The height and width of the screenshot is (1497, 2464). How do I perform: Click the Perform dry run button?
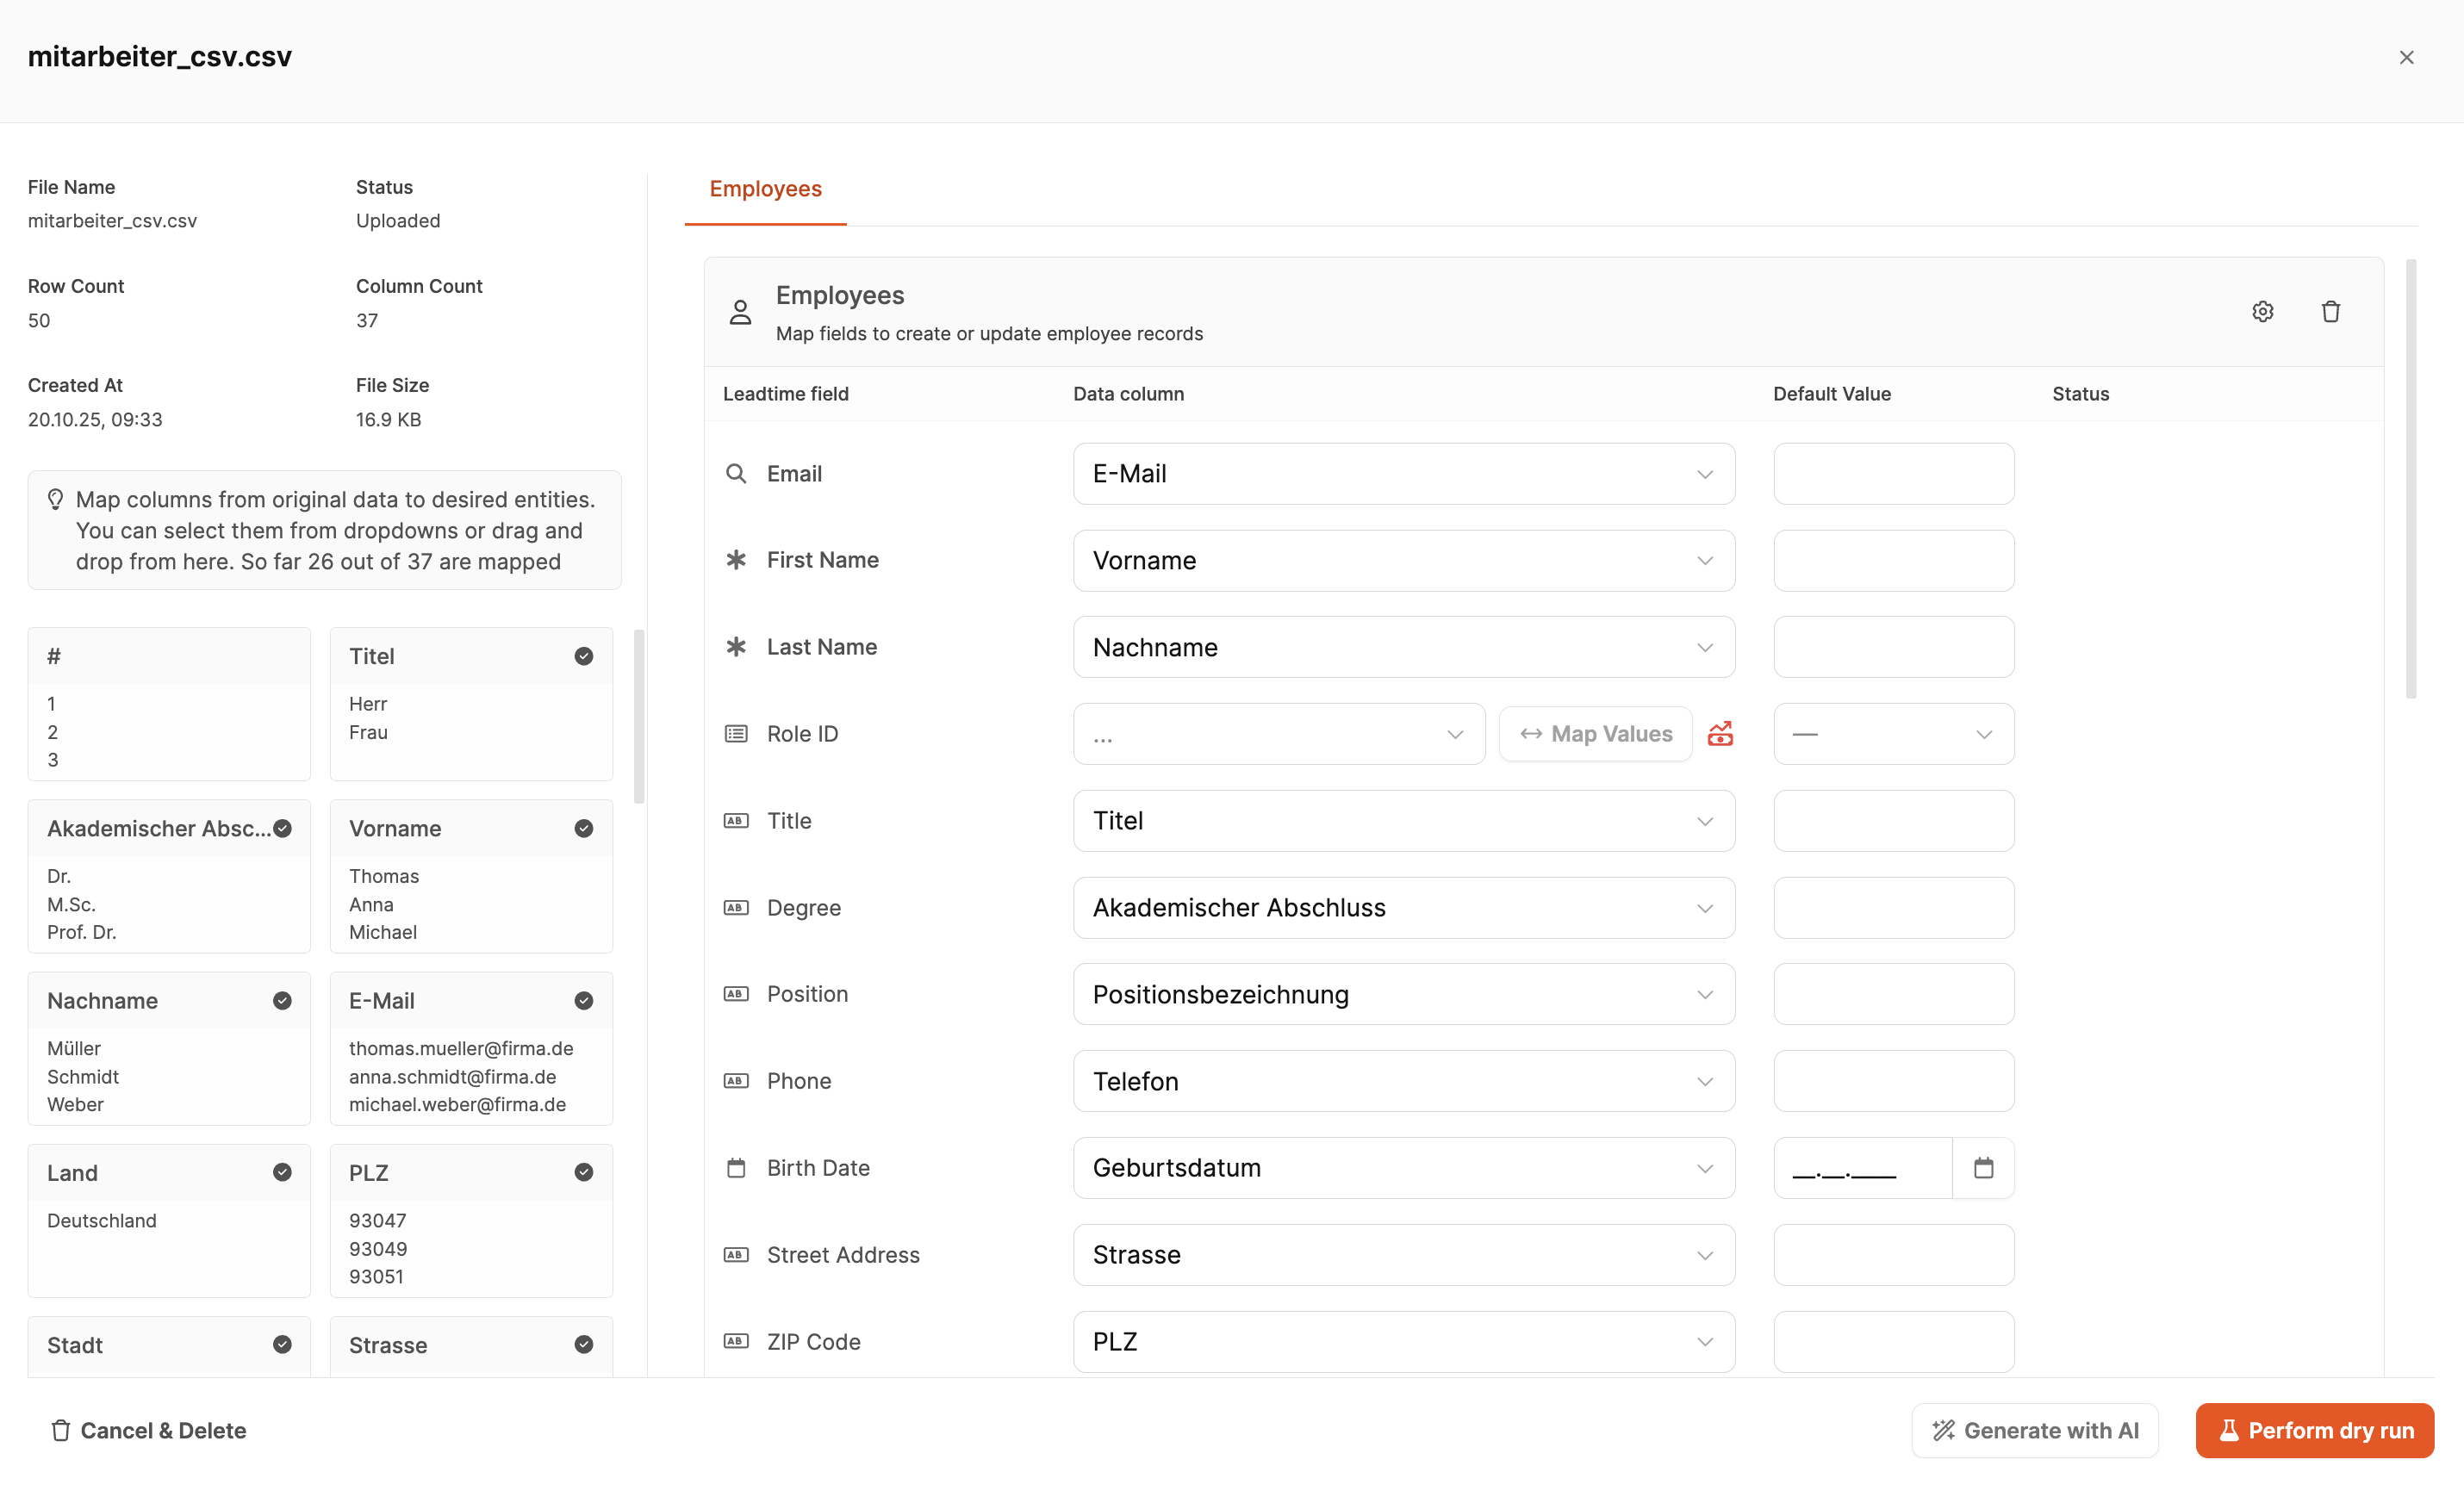coord(2314,1430)
